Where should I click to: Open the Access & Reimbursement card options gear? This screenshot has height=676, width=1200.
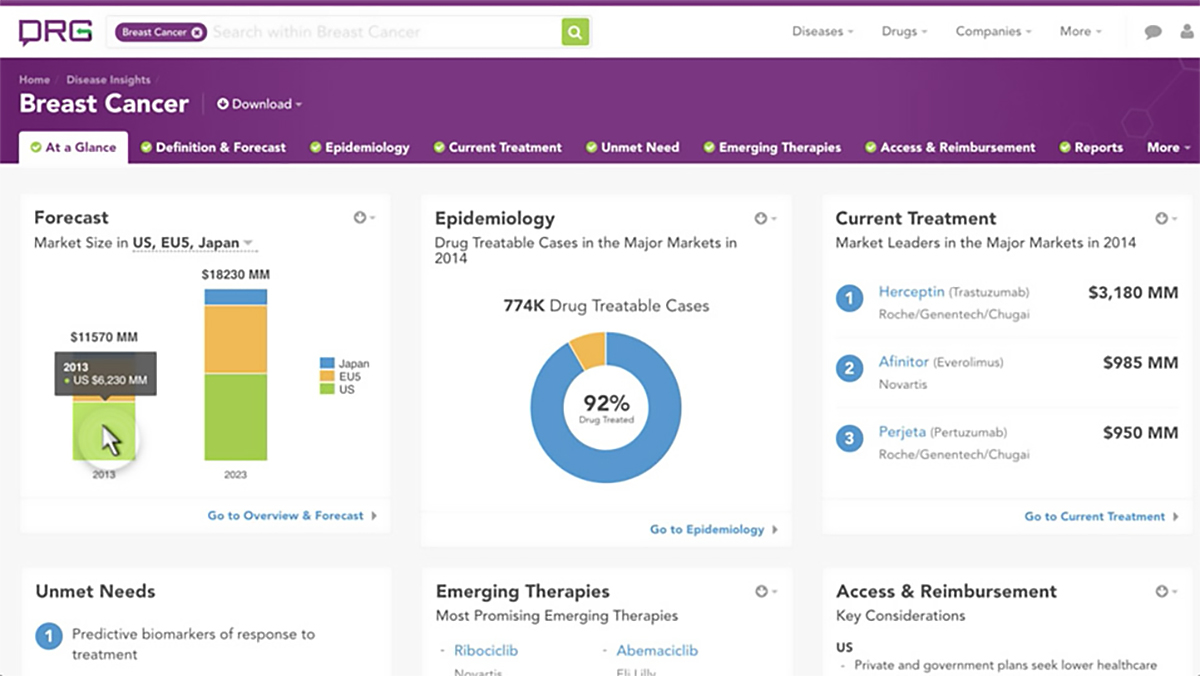point(1166,591)
